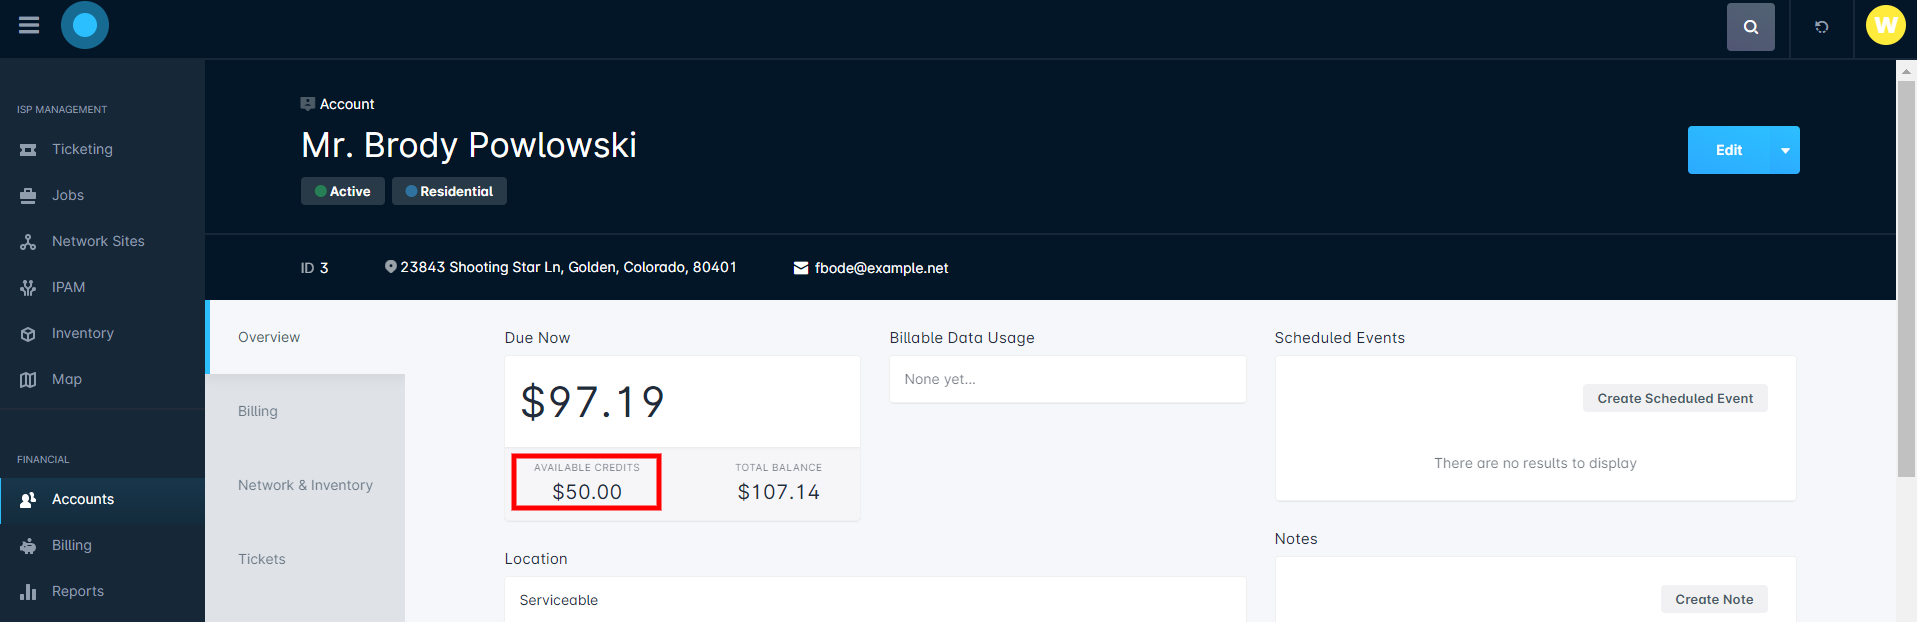Click the recent history icon in the header
This screenshot has width=1917, height=622.
coord(1821,27)
